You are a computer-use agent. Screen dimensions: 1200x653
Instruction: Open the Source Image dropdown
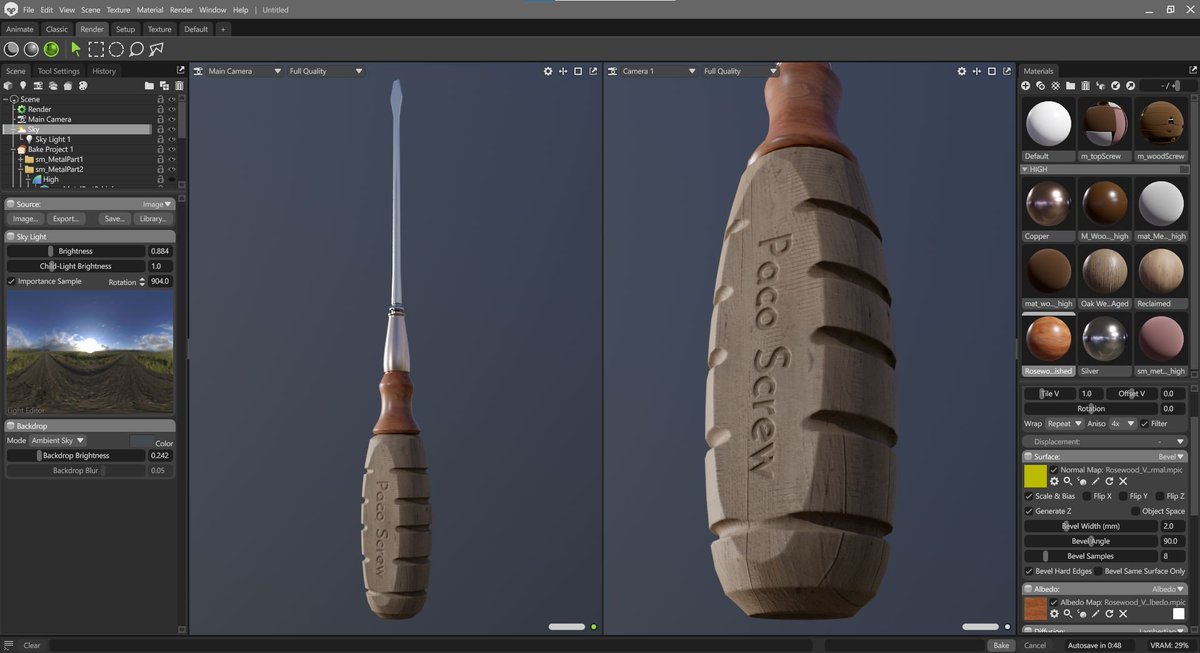coord(158,204)
